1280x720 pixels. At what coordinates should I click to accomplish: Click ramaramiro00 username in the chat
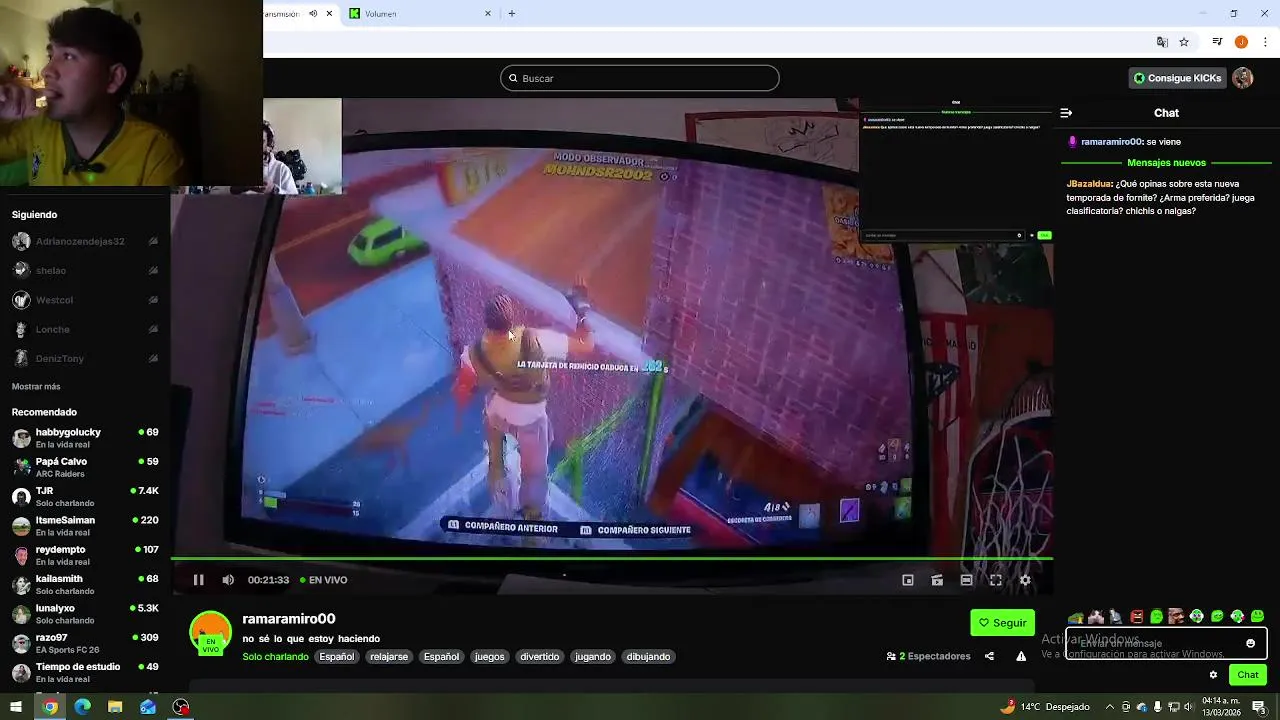(x=1111, y=142)
